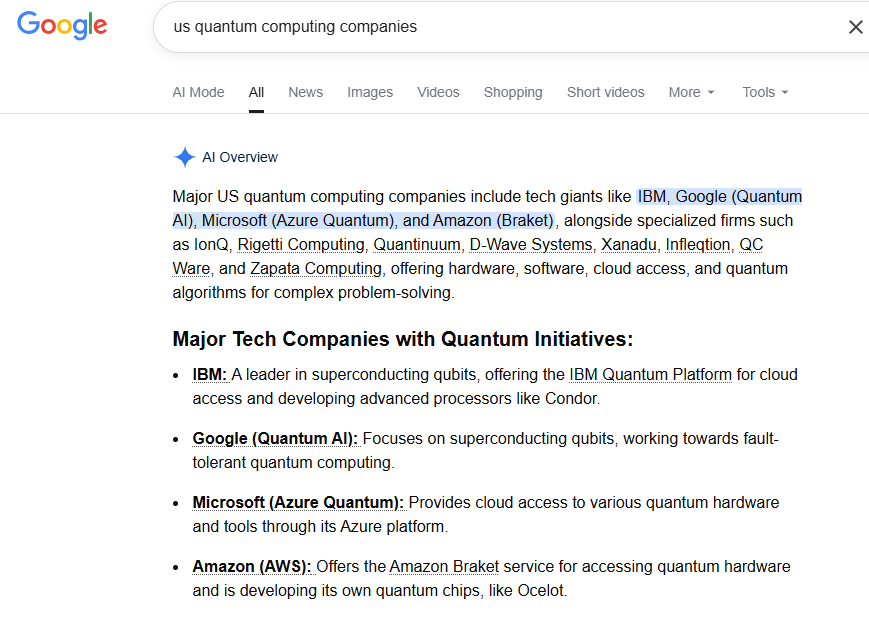This screenshot has width=869, height=621.
Task: Select the Short videos tab
Action: [605, 92]
